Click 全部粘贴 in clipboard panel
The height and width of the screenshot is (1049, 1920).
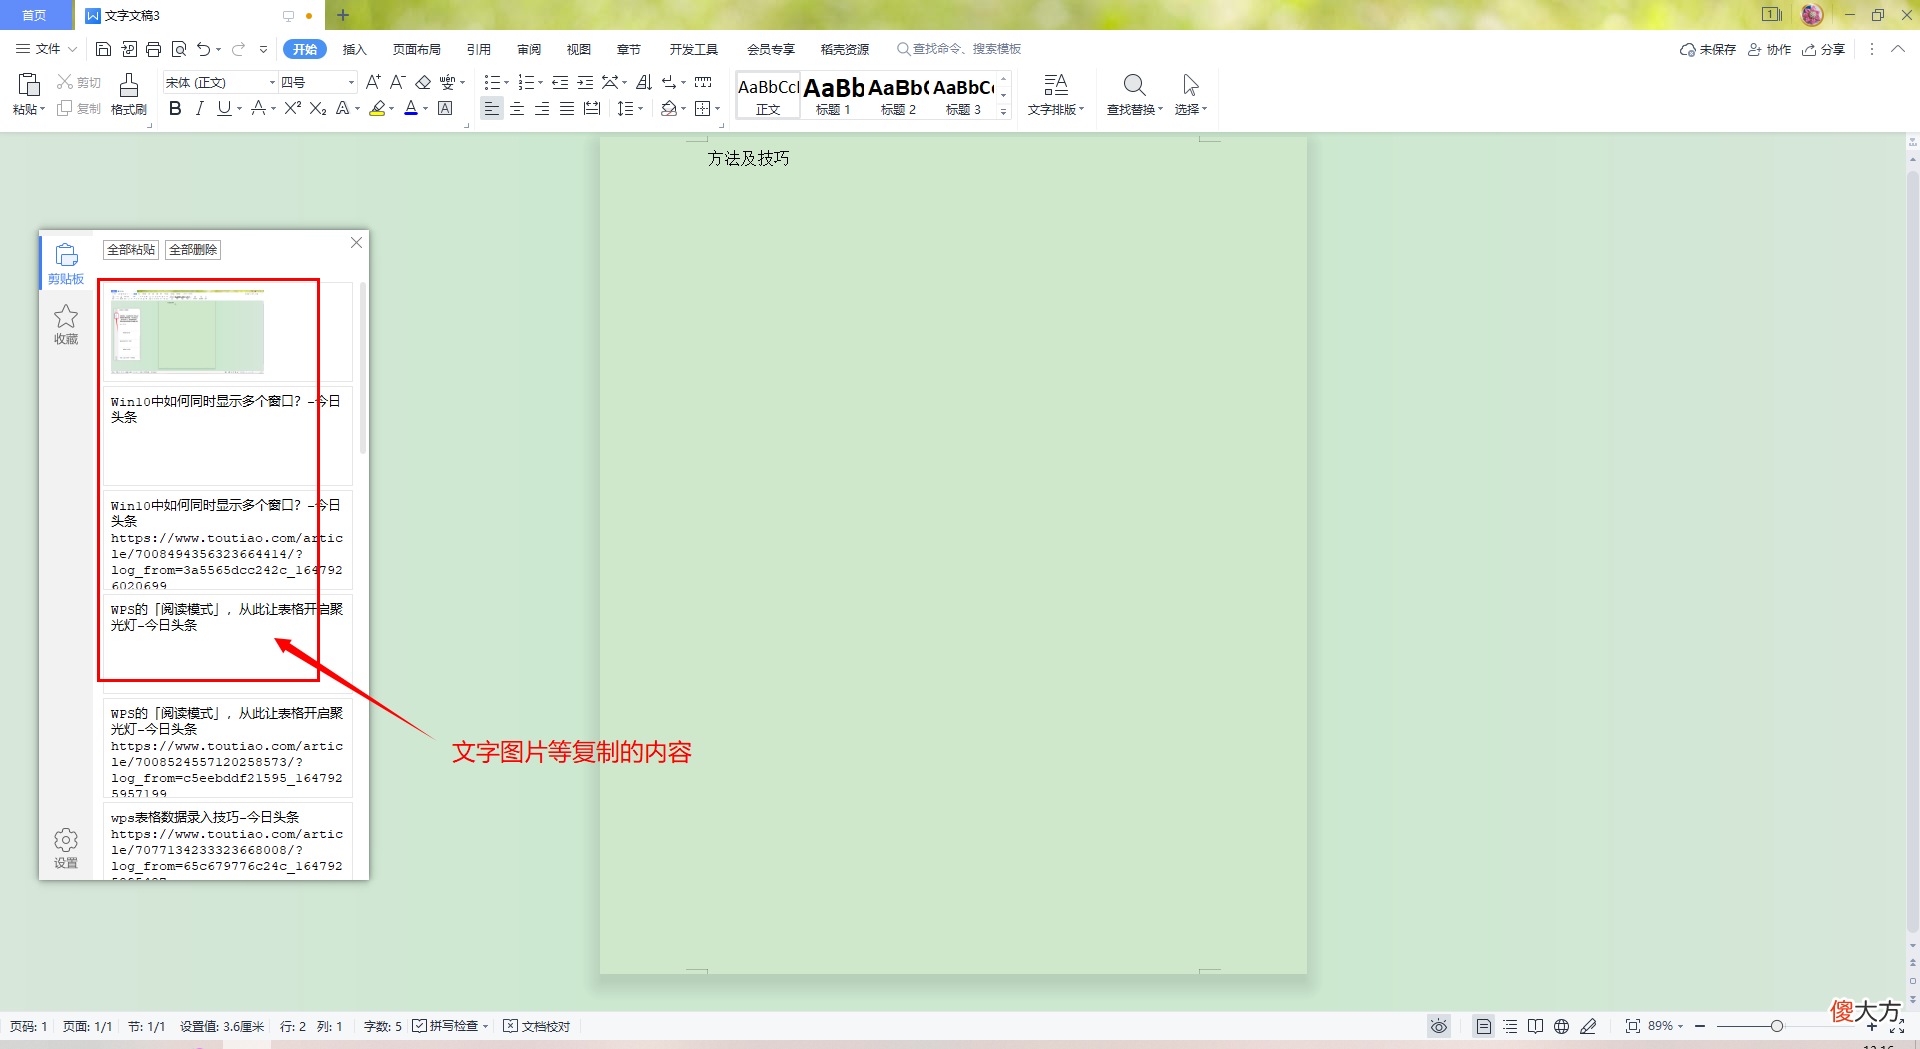pyautogui.click(x=131, y=250)
